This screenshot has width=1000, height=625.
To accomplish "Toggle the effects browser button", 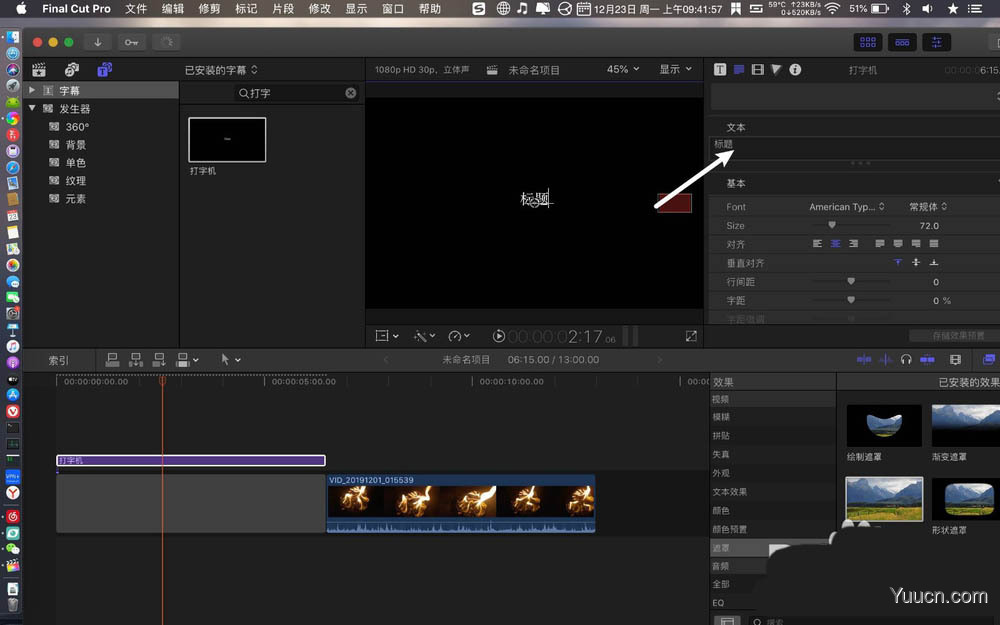I will [989, 360].
